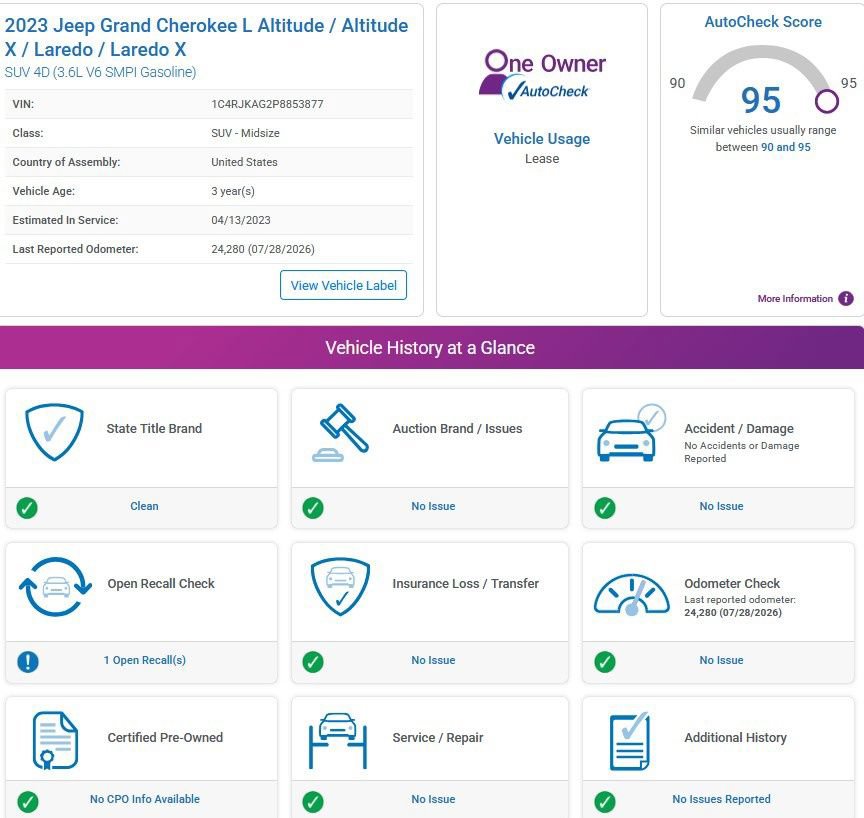
Task: Click the Service / Repair car lift icon
Action: coord(338,740)
